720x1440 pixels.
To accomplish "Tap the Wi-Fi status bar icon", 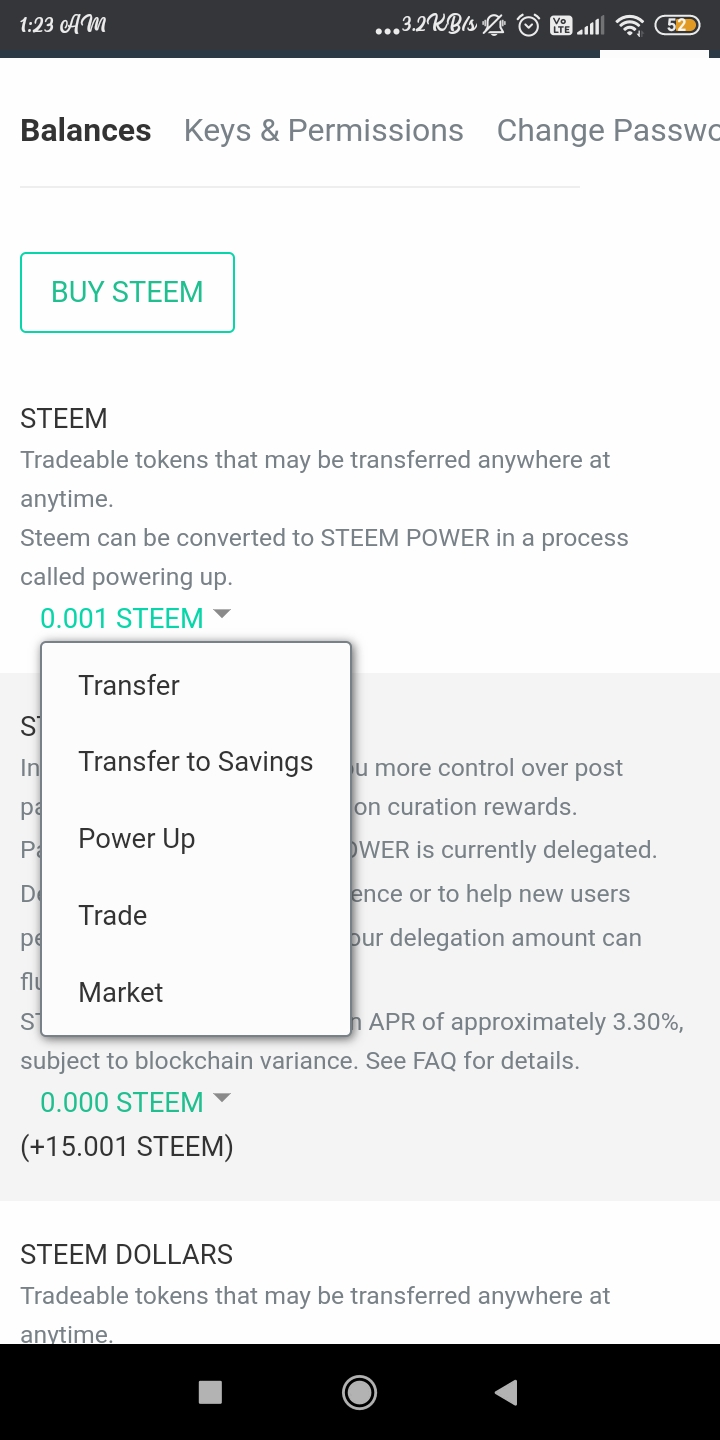I will (629, 26).
